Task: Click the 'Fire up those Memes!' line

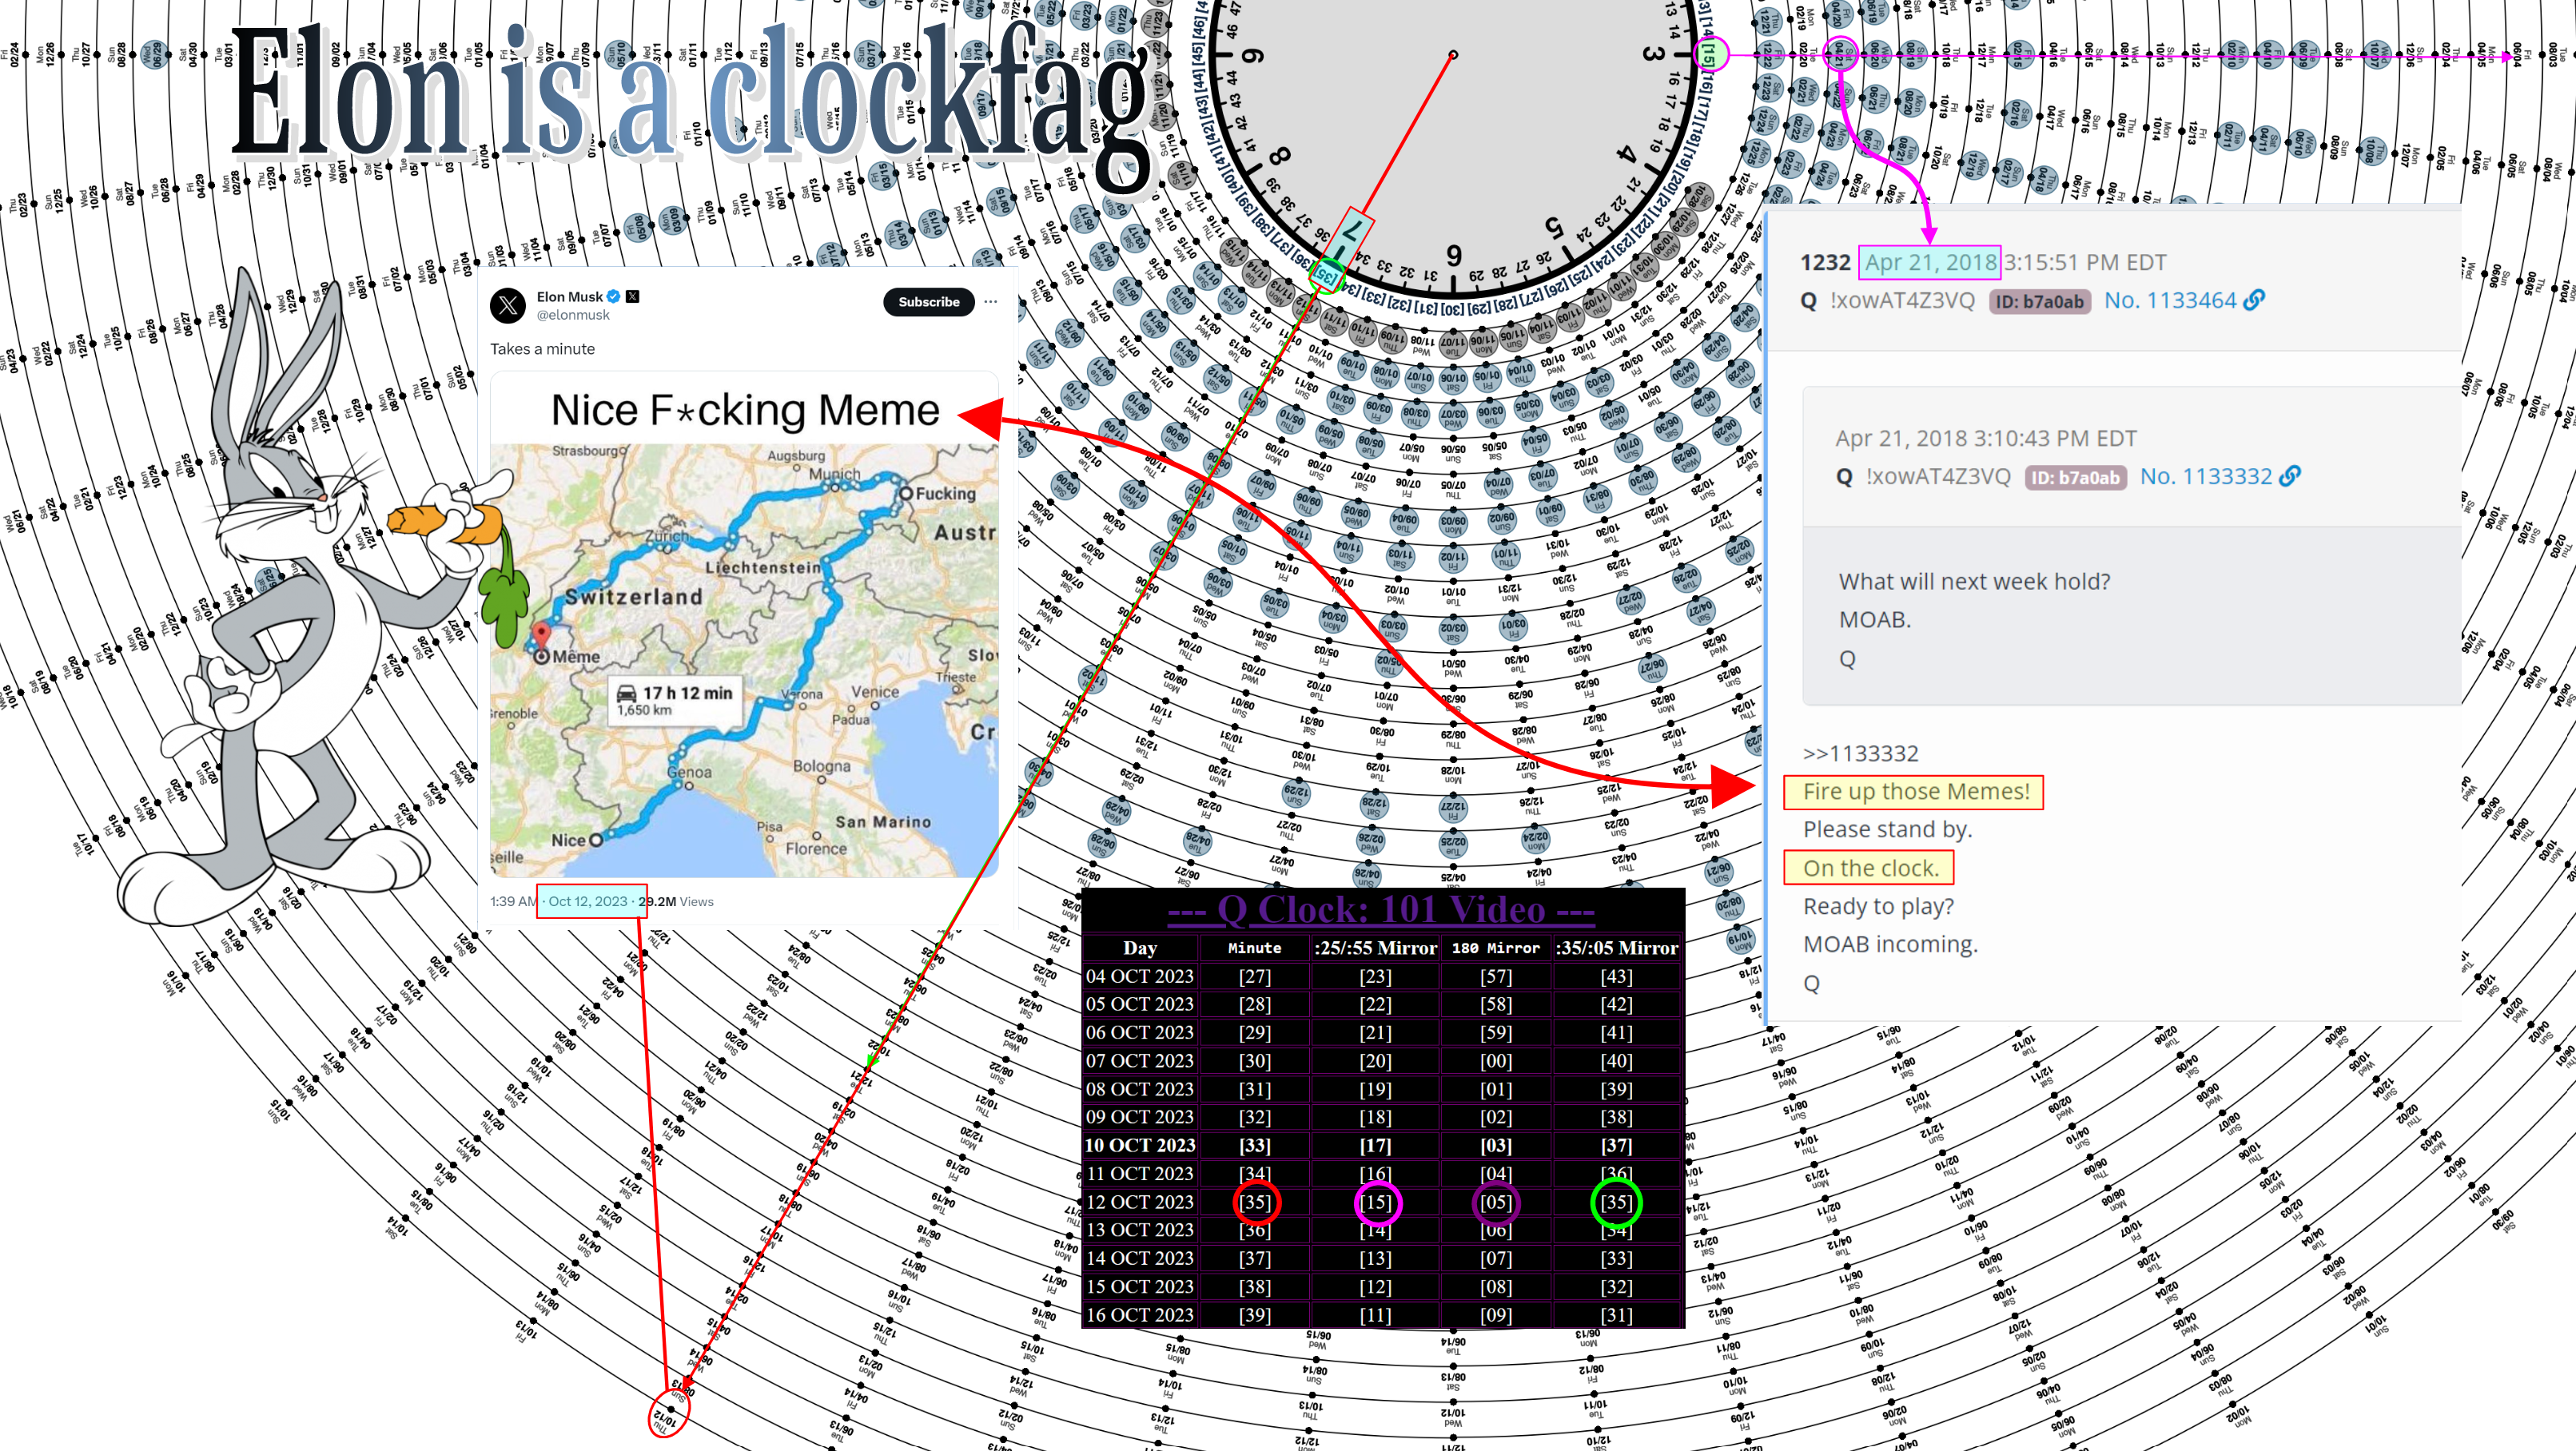Action: coord(1916,791)
